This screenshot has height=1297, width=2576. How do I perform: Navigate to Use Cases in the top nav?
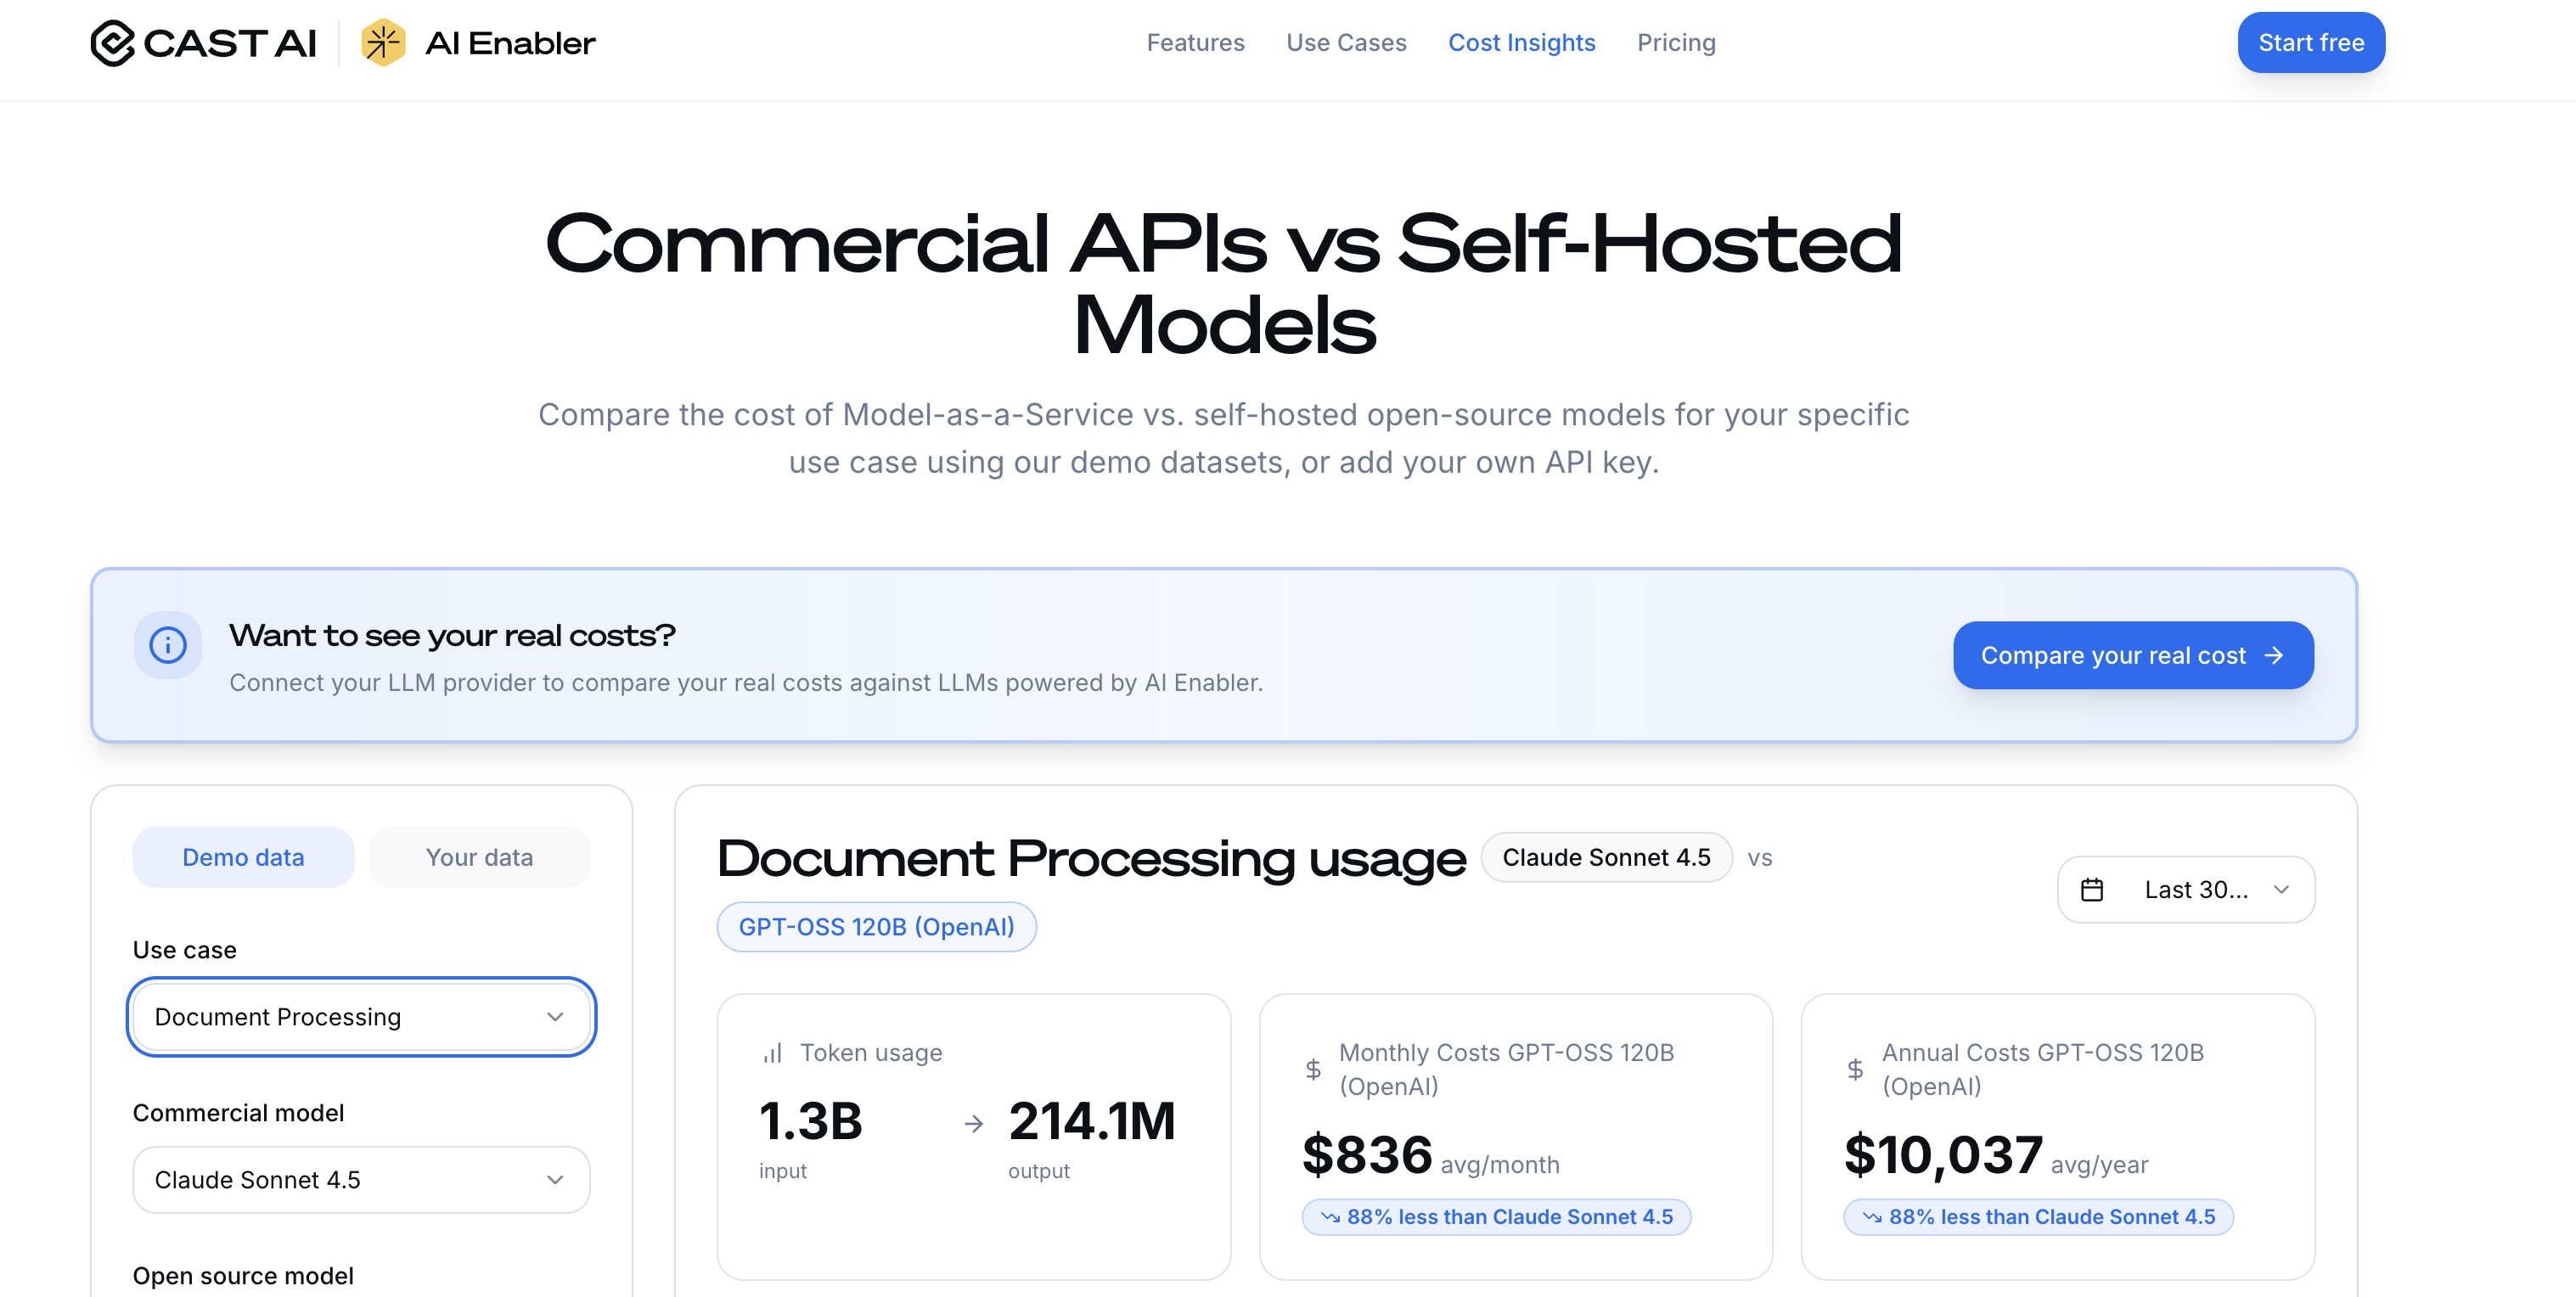tap(1346, 42)
